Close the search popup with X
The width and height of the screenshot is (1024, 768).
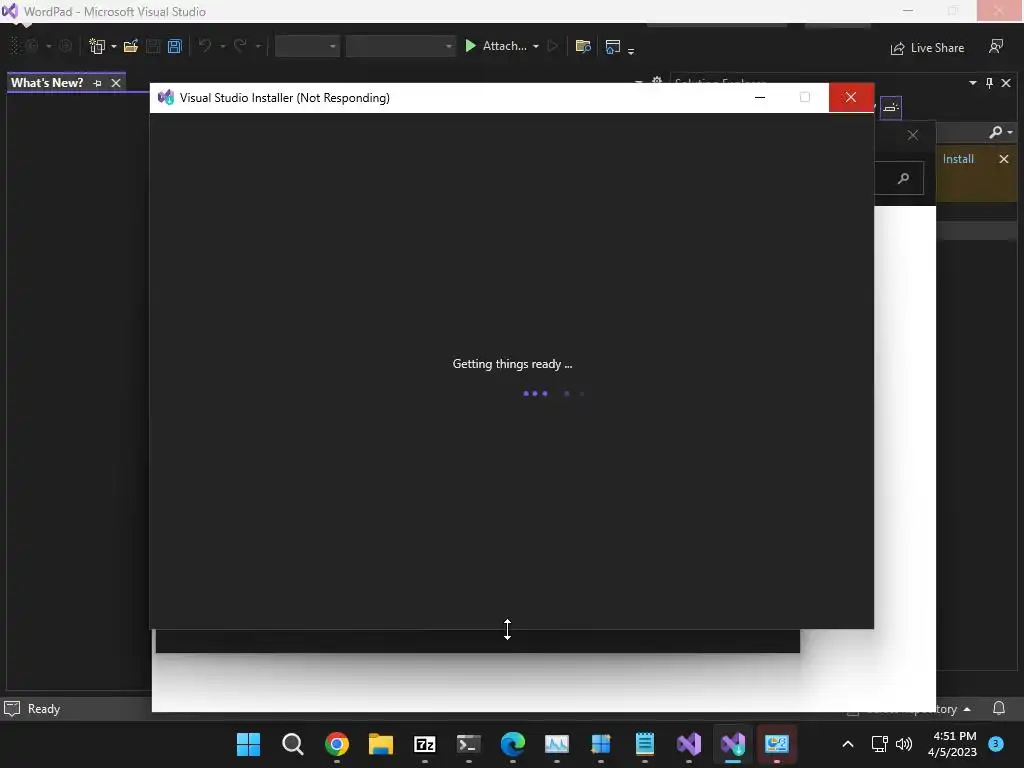[912, 135]
